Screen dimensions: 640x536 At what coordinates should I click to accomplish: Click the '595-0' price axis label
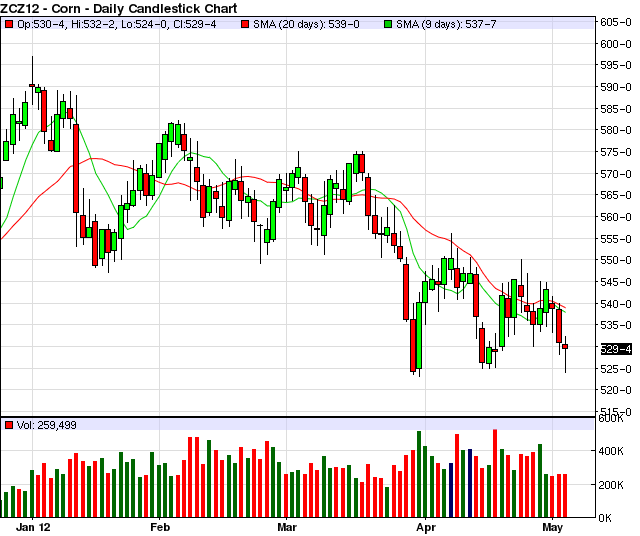tap(616, 65)
